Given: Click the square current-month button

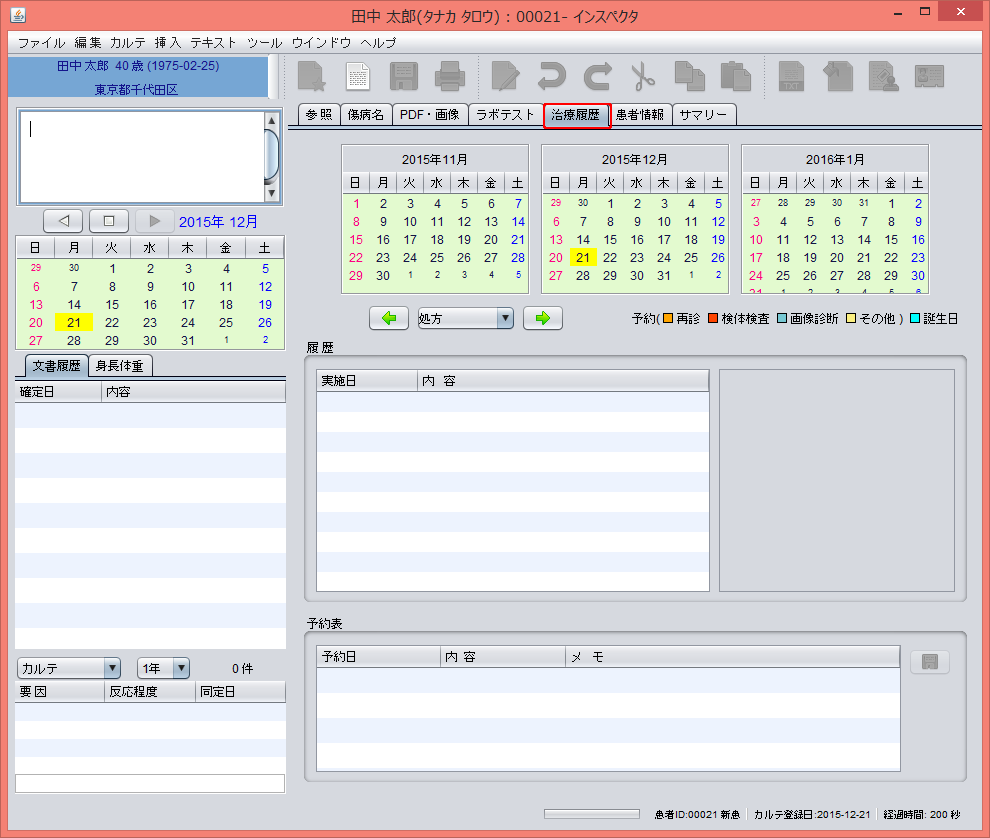Looking at the screenshot, I should [109, 221].
